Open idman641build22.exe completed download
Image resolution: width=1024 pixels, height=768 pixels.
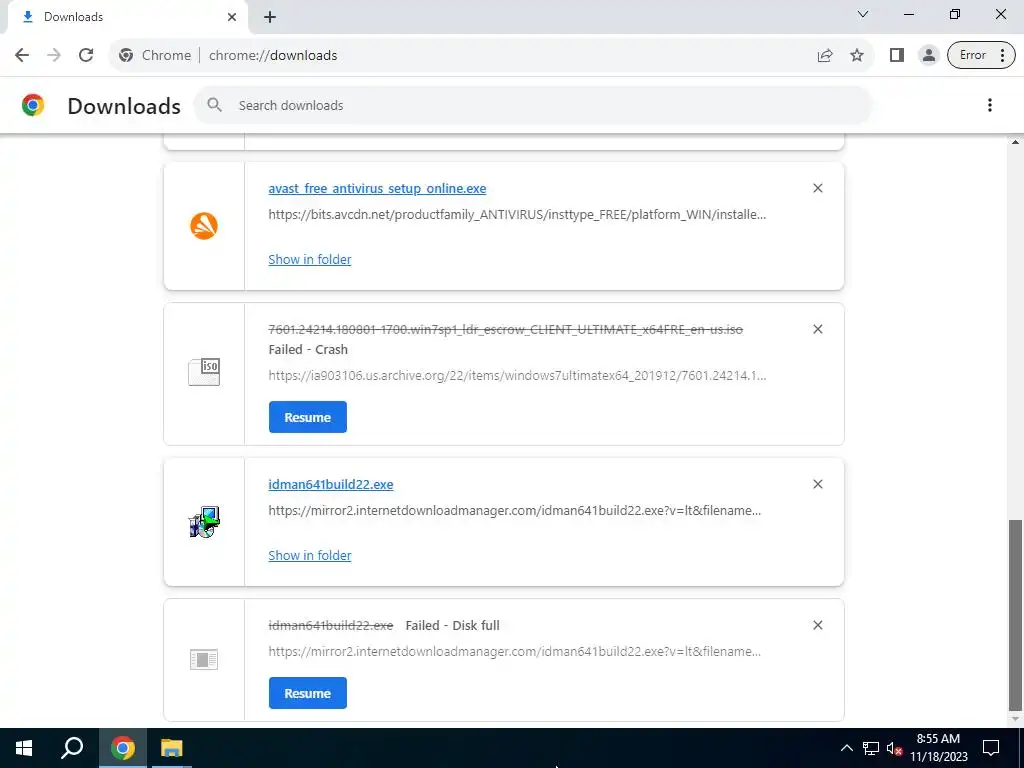click(330, 485)
